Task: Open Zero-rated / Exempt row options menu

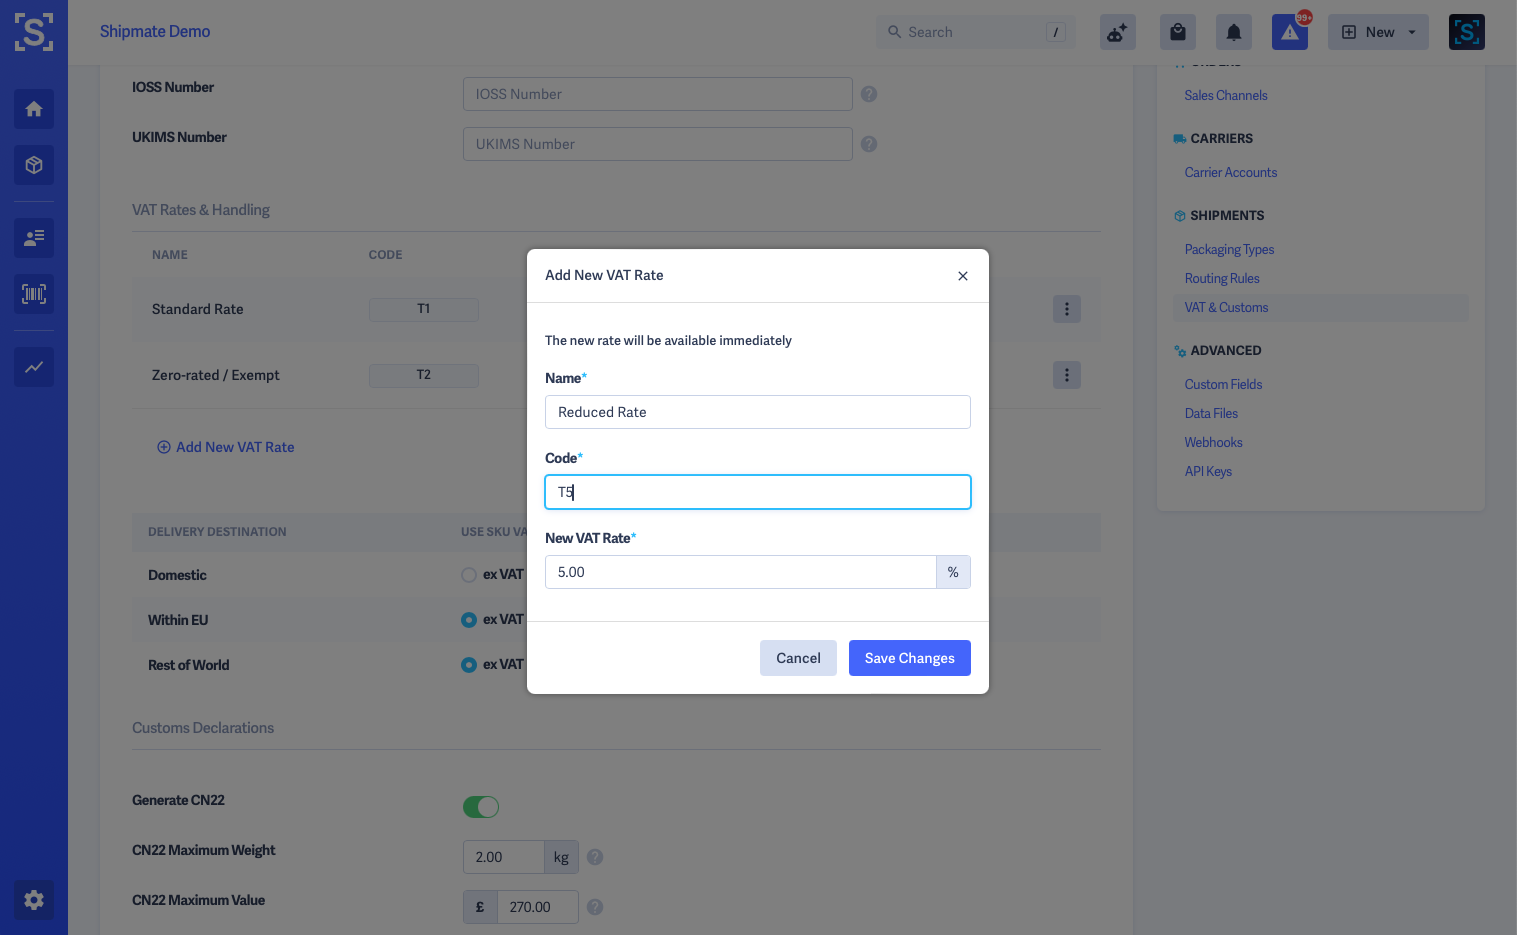Action: pos(1067,375)
